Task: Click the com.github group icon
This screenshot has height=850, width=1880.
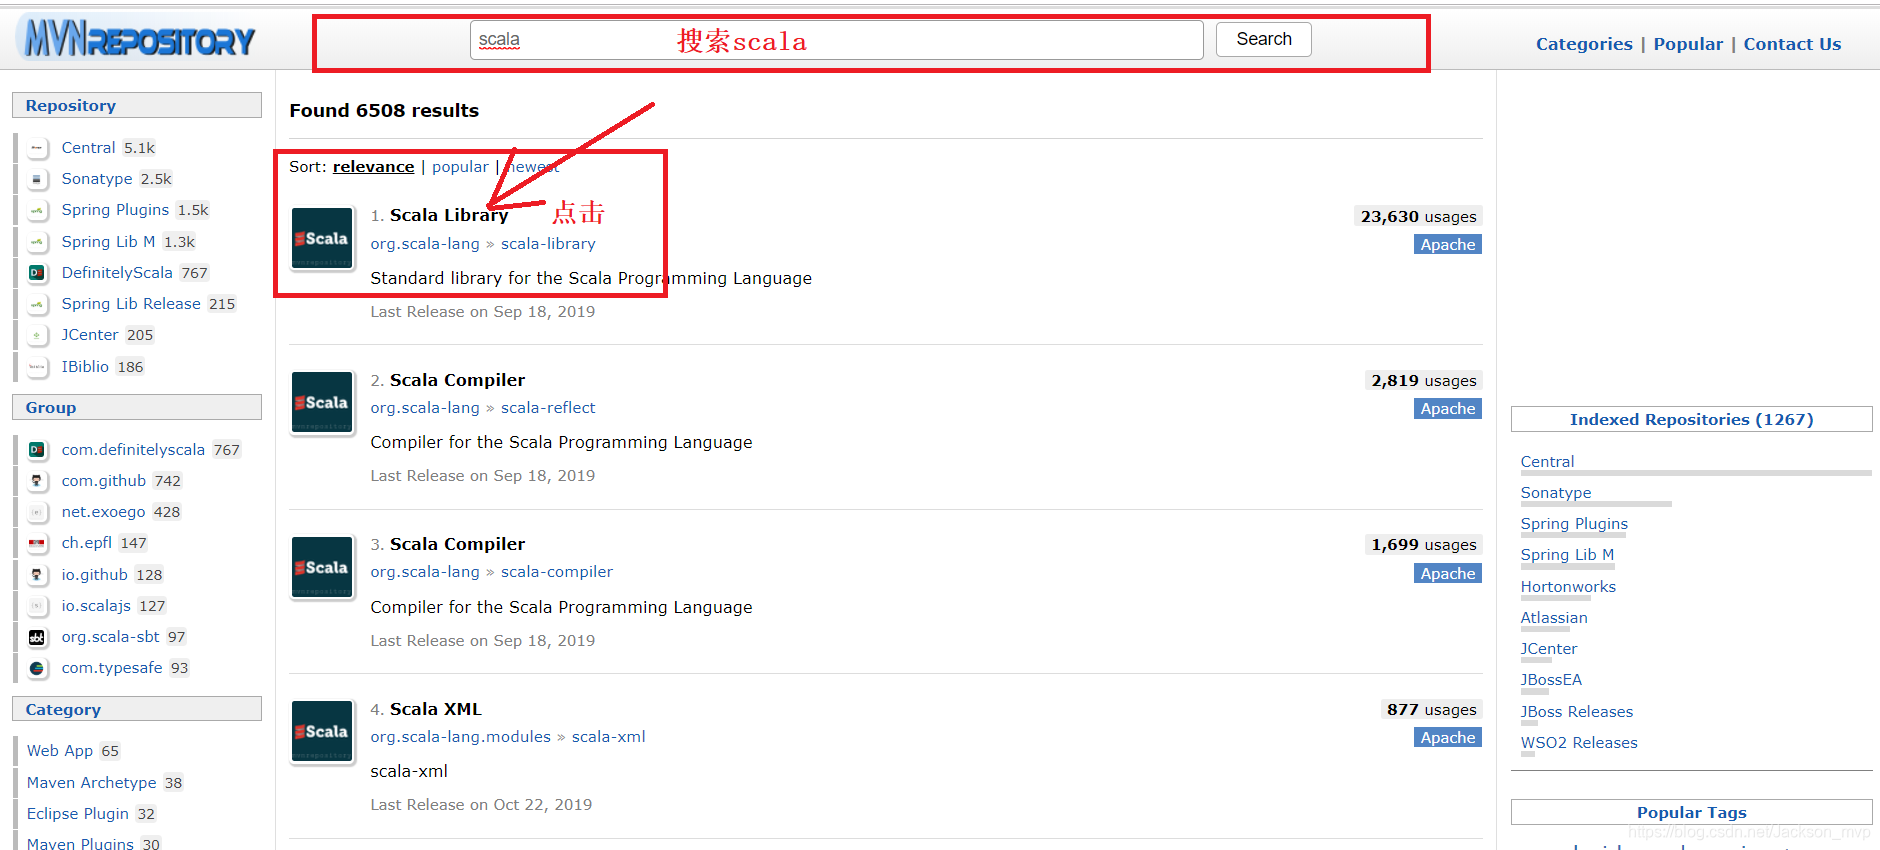Action: click(37, 481)
